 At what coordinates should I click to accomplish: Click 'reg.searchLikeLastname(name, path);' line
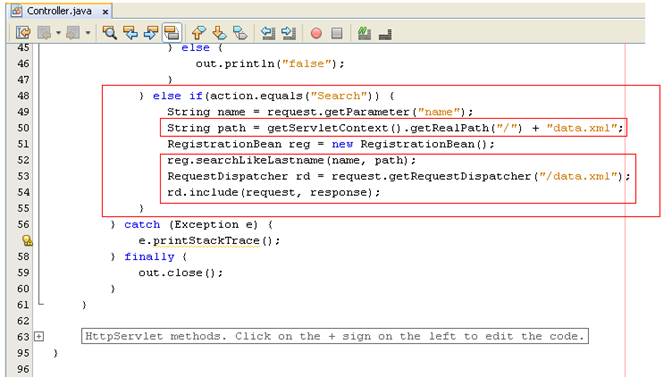pyautogui.click(x=291, y=160)
